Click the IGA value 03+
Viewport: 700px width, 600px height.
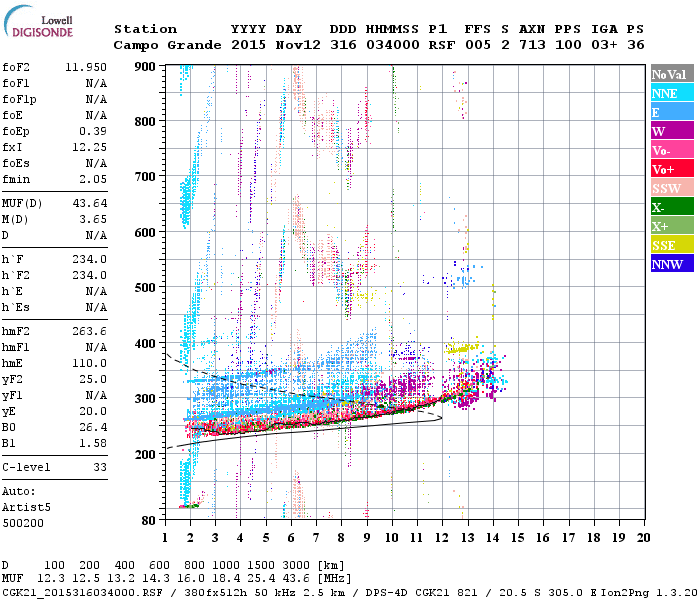click(x=604, y=45)
